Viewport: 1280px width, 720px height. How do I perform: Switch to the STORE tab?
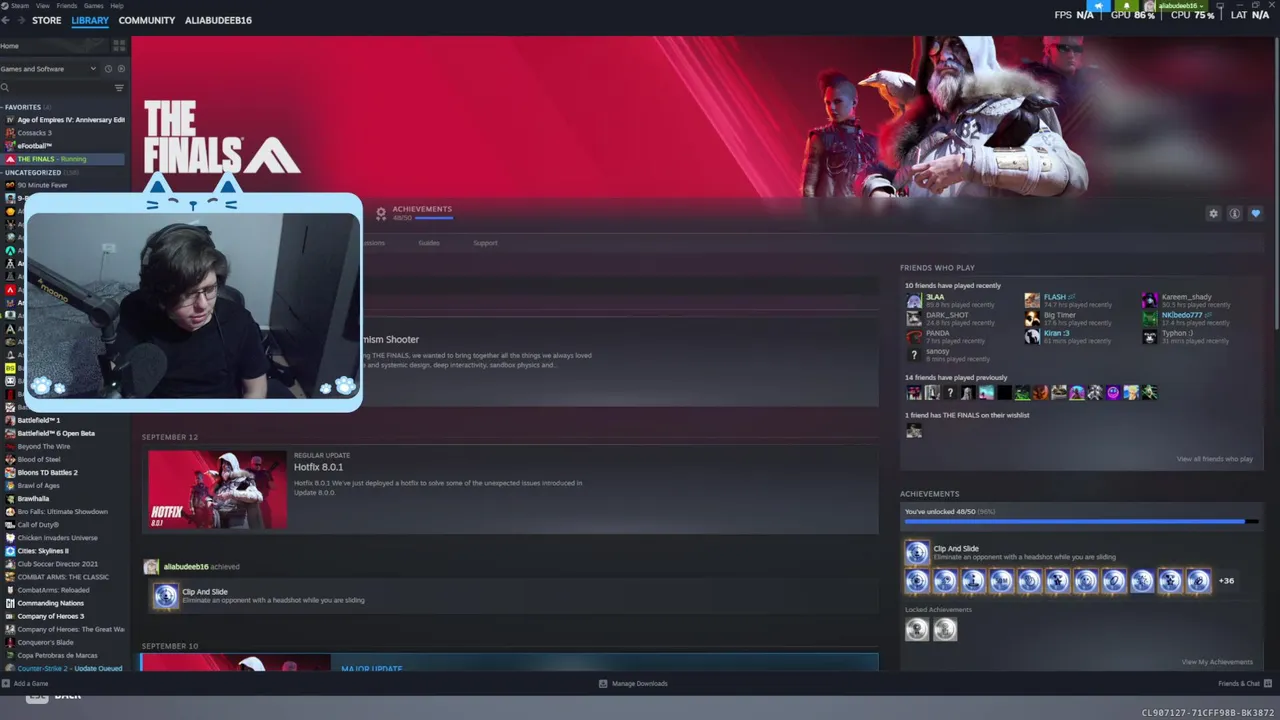pyautogui.click(x=46, y=20)
